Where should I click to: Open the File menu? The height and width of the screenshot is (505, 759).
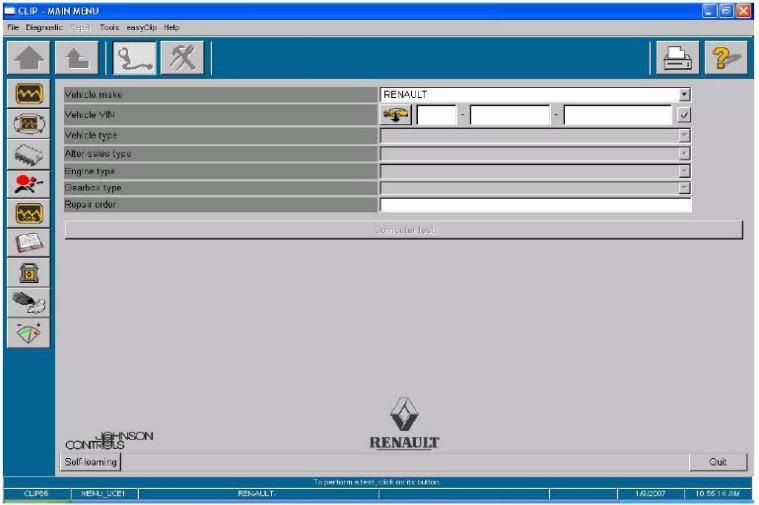click(13, 28)
